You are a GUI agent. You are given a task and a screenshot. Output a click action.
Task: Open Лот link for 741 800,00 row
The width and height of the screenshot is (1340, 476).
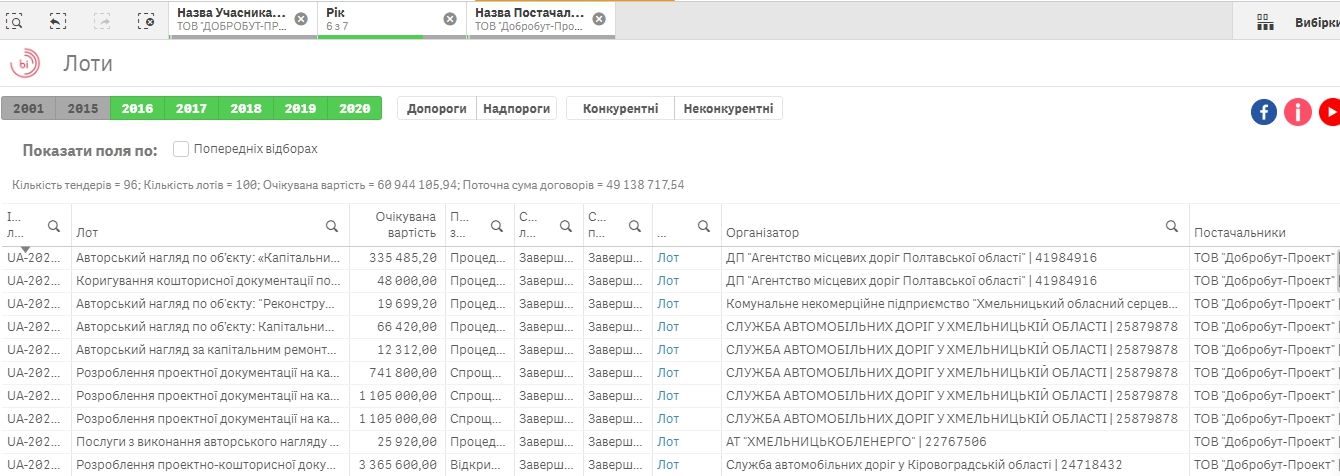pos(667,372)
